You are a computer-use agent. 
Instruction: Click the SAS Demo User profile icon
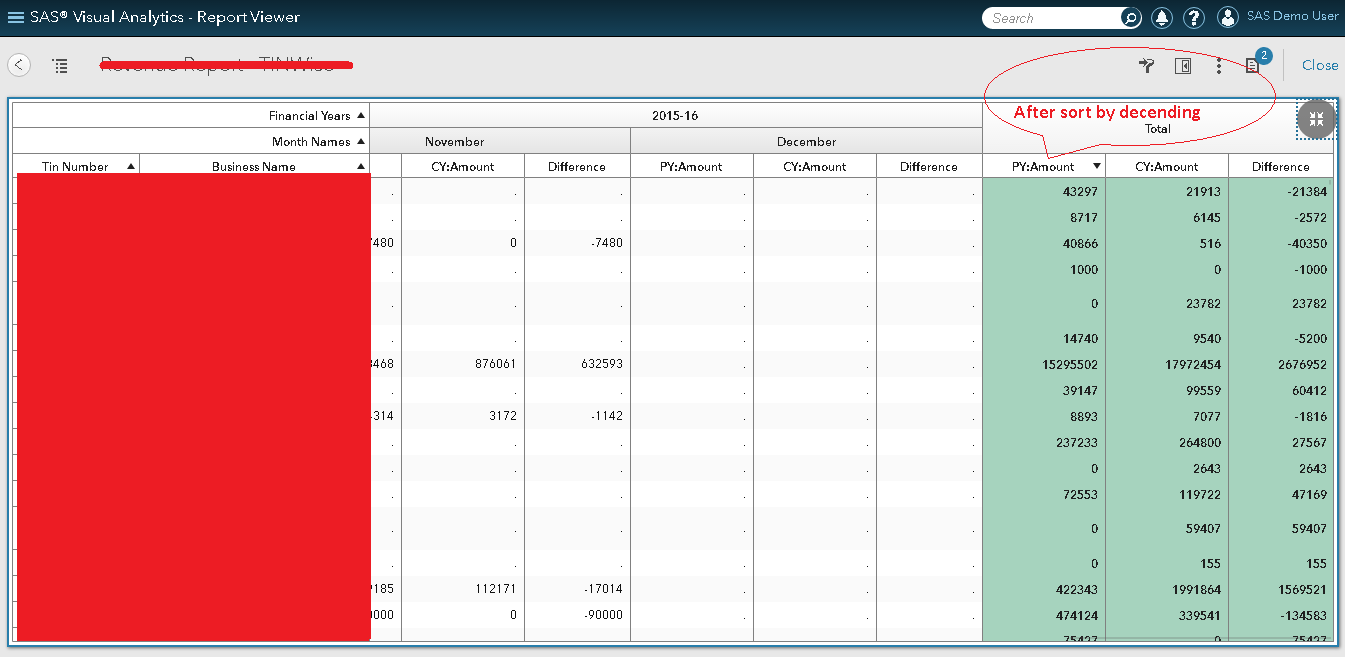point(1227,17)
